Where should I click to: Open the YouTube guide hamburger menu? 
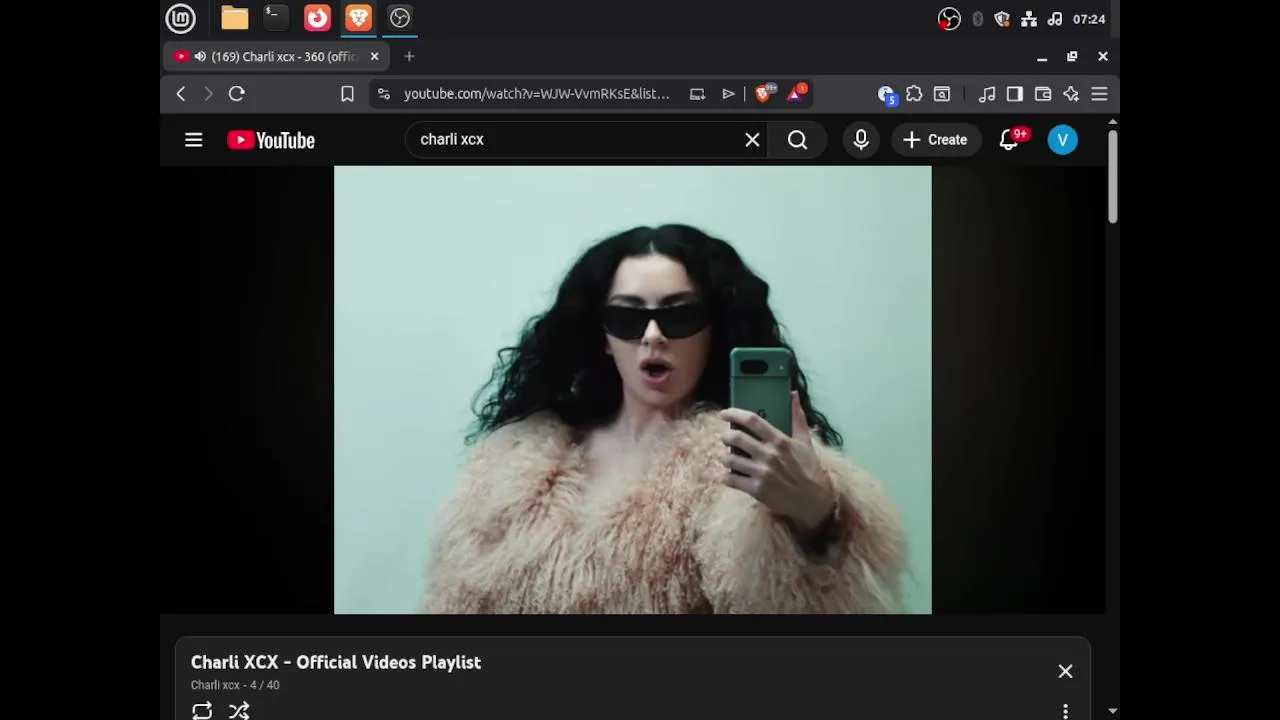click(x=194, y=140)
